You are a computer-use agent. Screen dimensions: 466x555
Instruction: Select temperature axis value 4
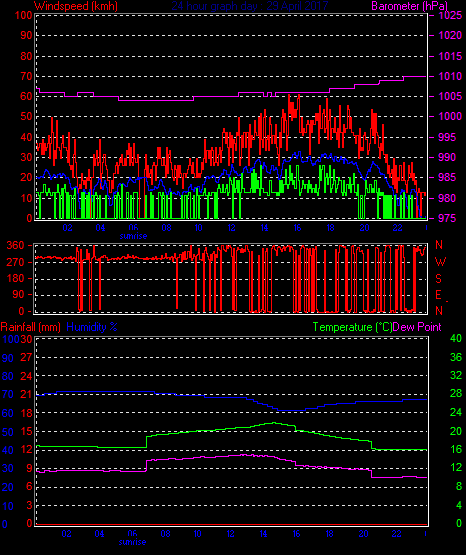tap(459, 505)
